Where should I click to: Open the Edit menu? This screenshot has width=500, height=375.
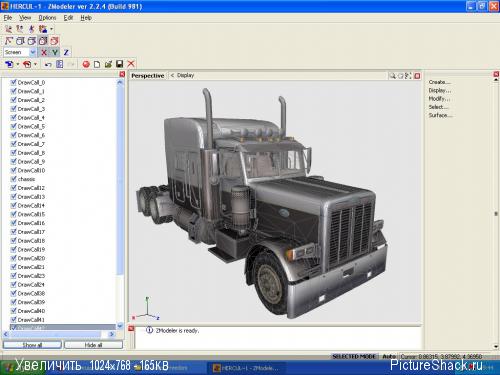68,18
